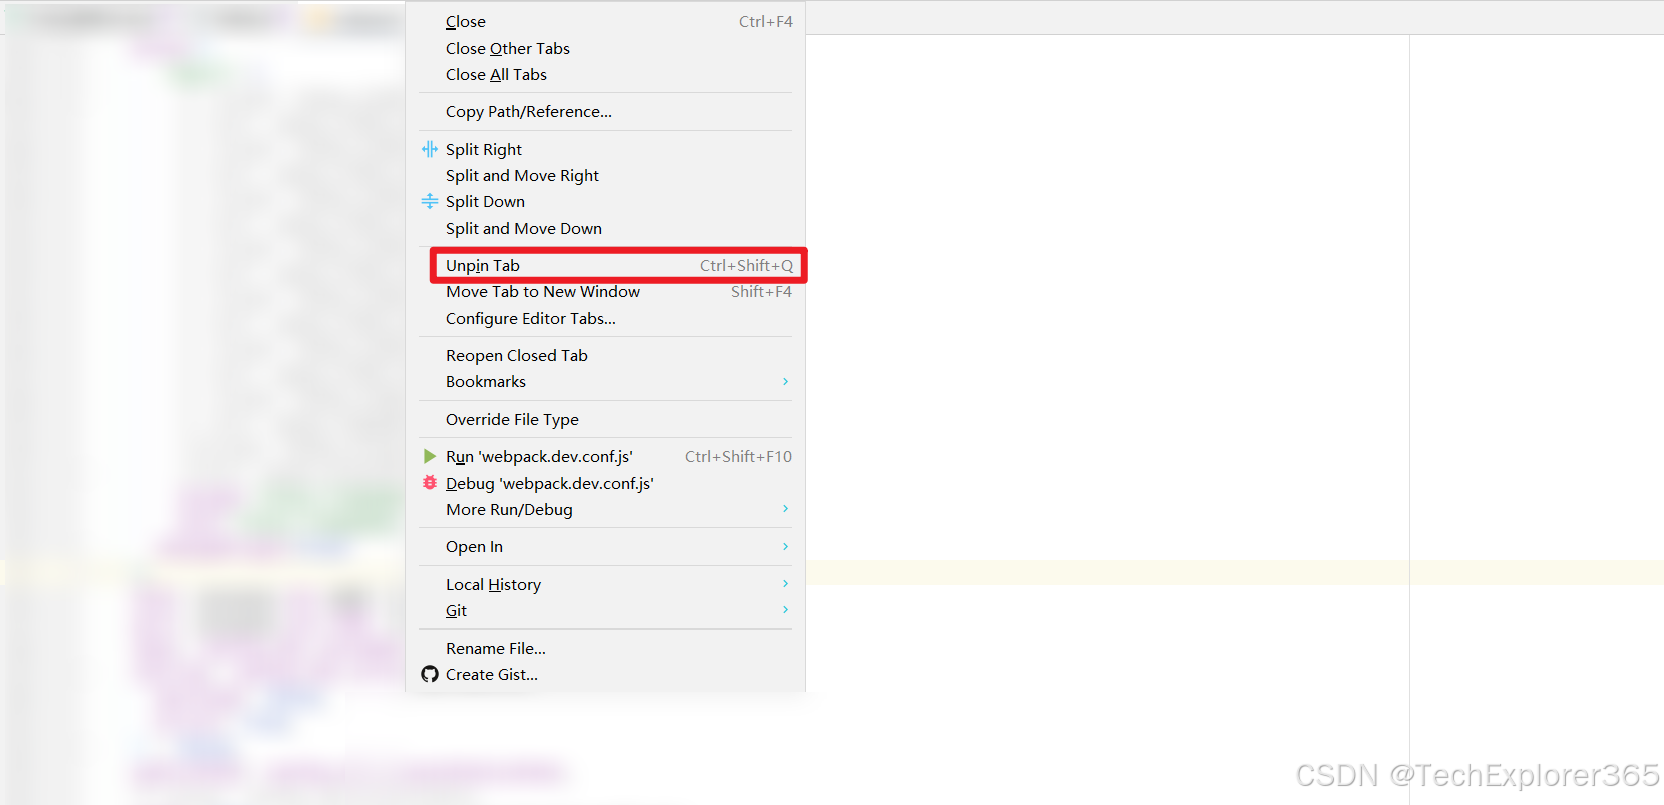Click the Git menu label
1664x805 pixels.
coord(456,610)
